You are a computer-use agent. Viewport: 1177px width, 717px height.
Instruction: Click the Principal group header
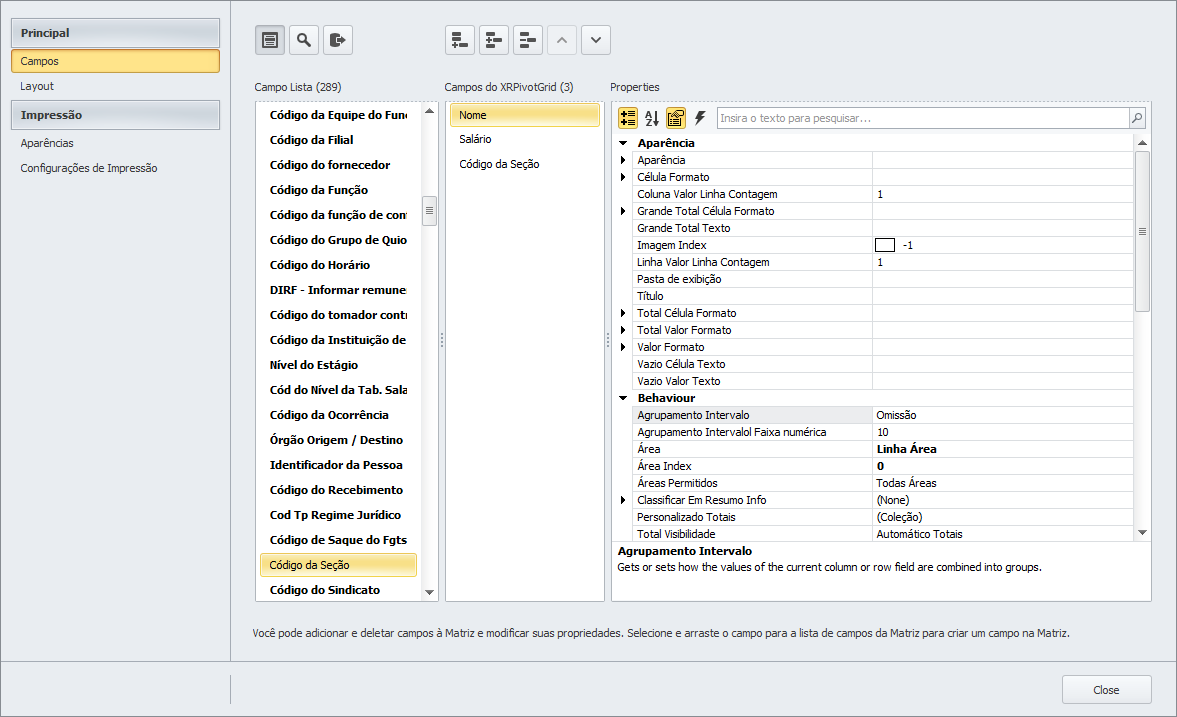(116, 33)
